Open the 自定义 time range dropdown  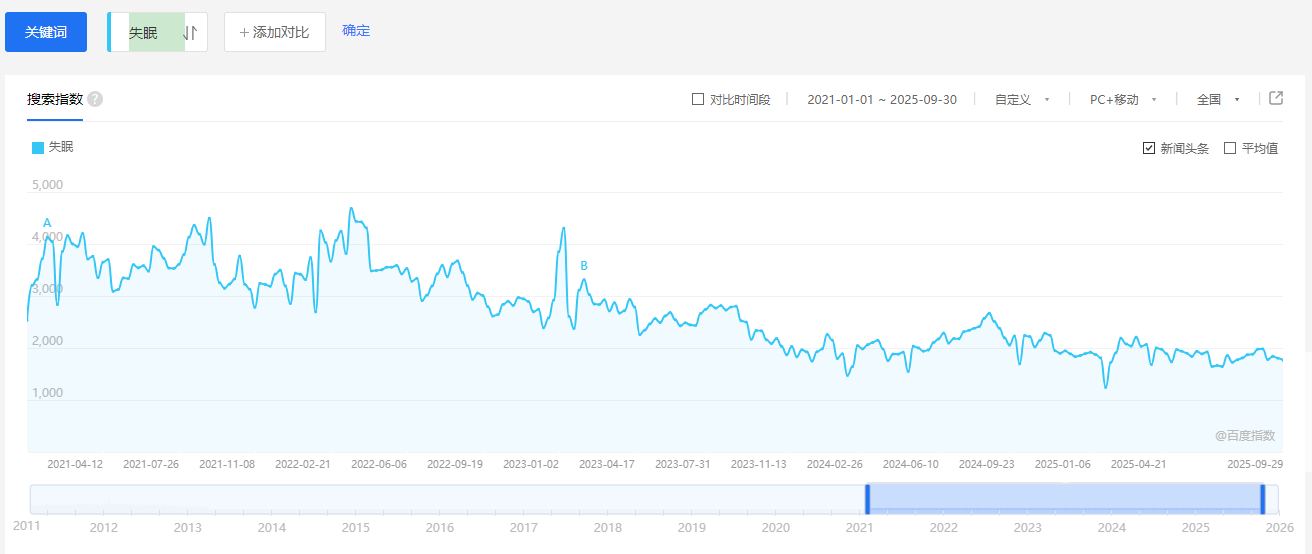1021,100
